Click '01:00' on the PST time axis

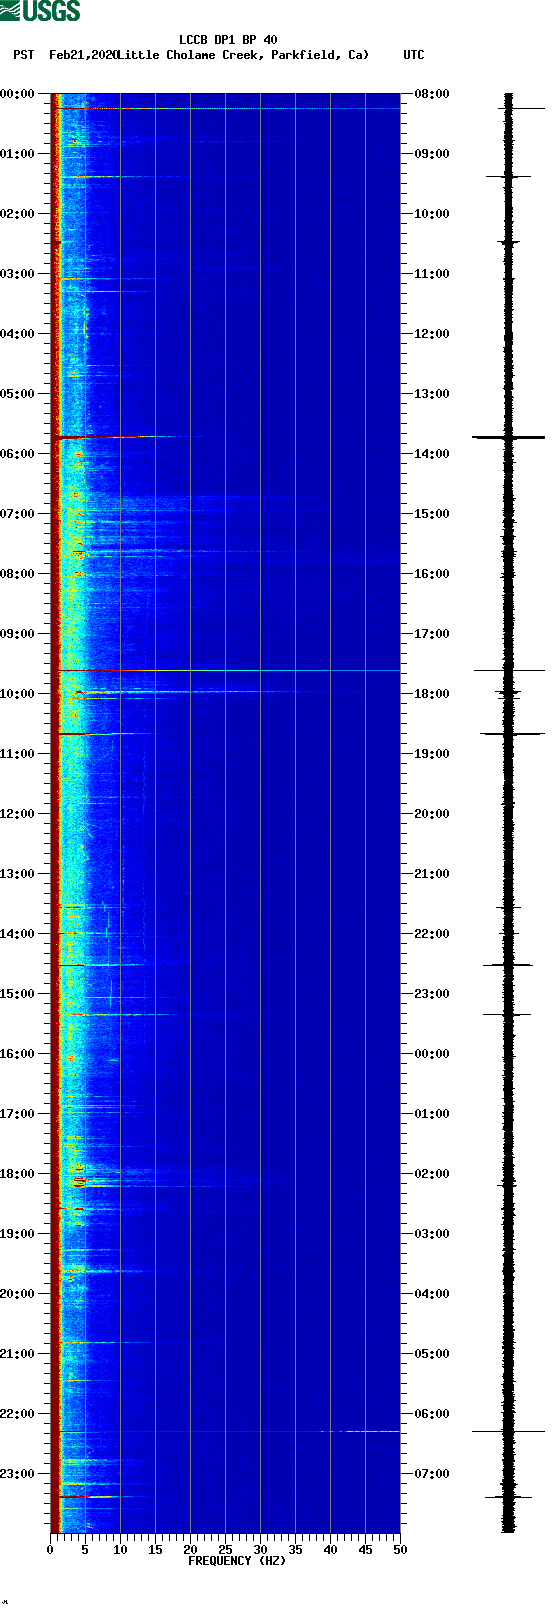click(x=18, y=154)
